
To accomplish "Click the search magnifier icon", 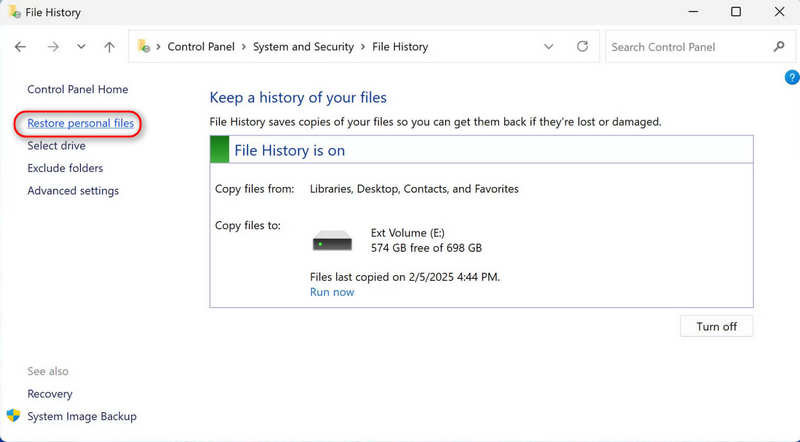I will coord(779,47).
